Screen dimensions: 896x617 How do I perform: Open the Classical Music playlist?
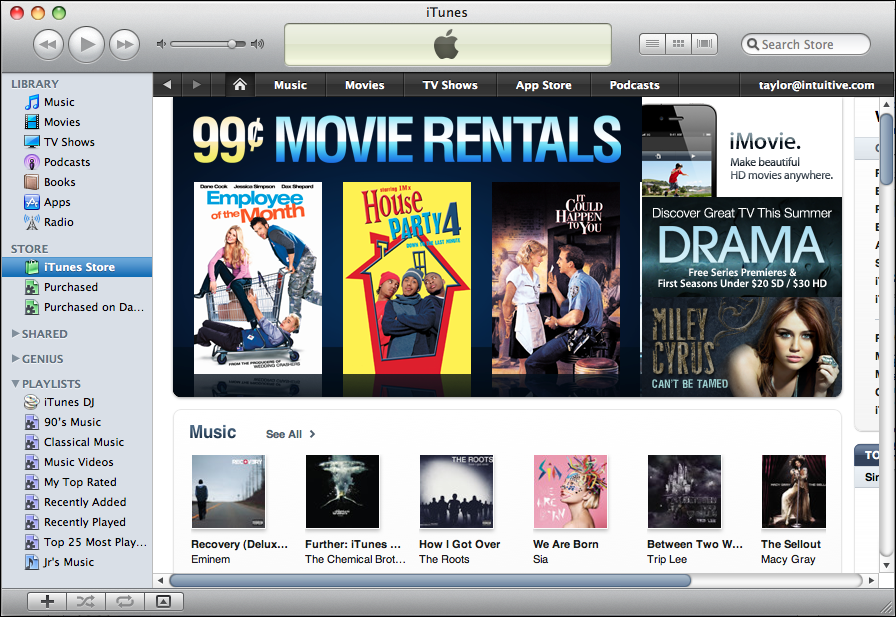77,442
